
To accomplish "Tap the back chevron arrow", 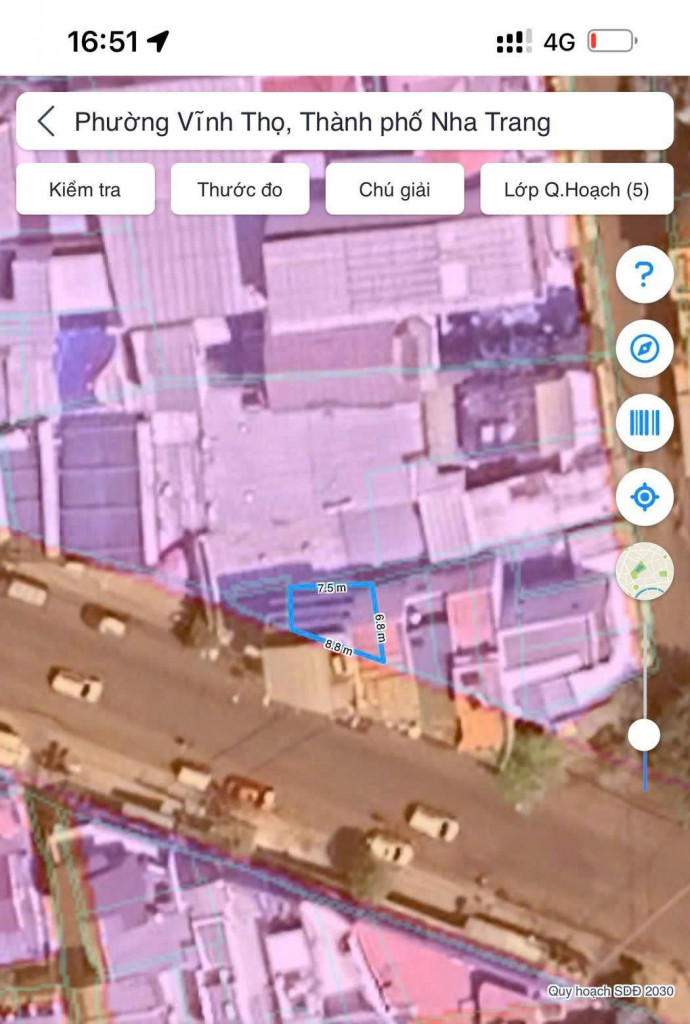I will pos(46,122).
